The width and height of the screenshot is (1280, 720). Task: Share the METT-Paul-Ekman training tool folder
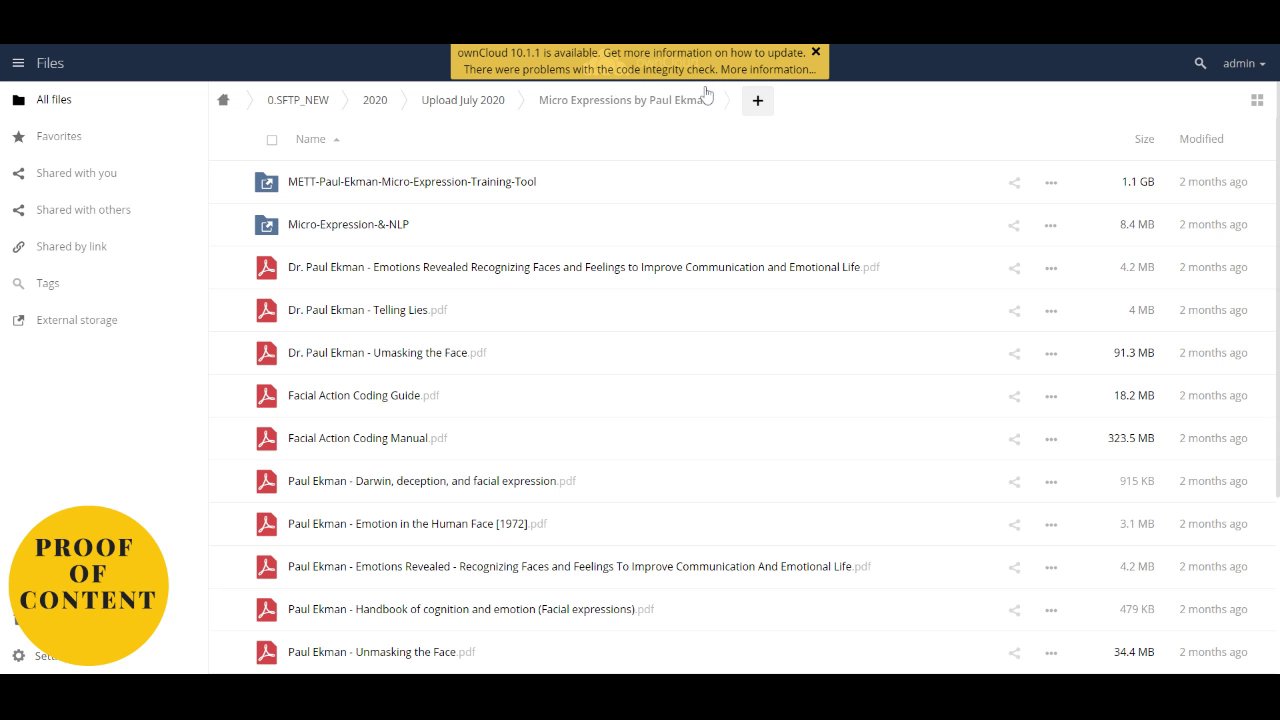pos(1014,183)
